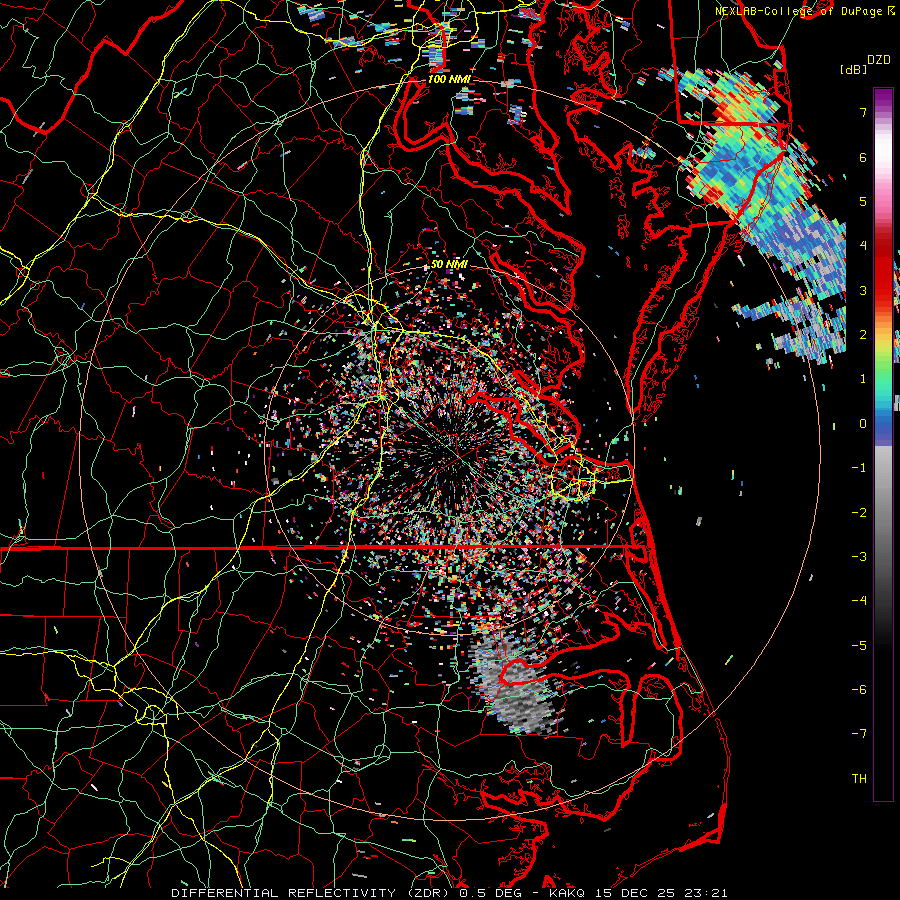The image size is (900, 900).
Task: Click the 0.5 DEG elevation text
Action: 490,893
